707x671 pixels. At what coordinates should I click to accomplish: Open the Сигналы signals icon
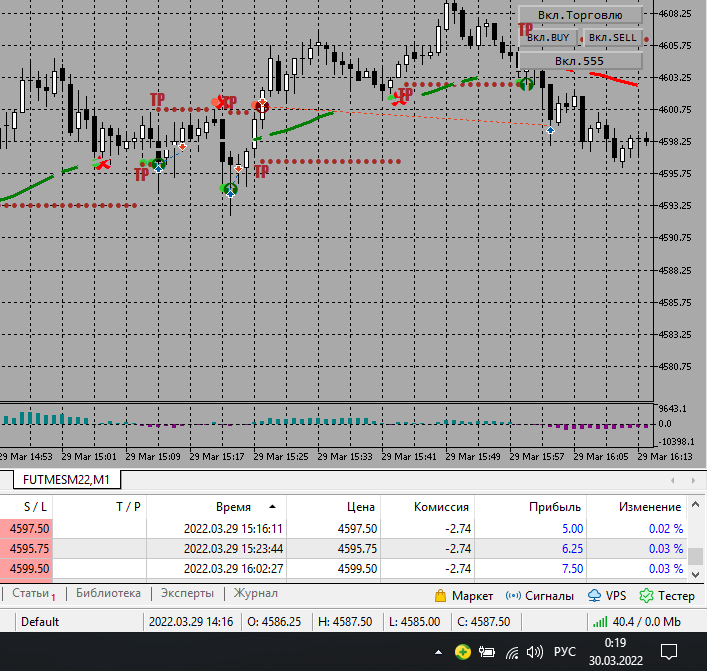[x=513, y=596]
